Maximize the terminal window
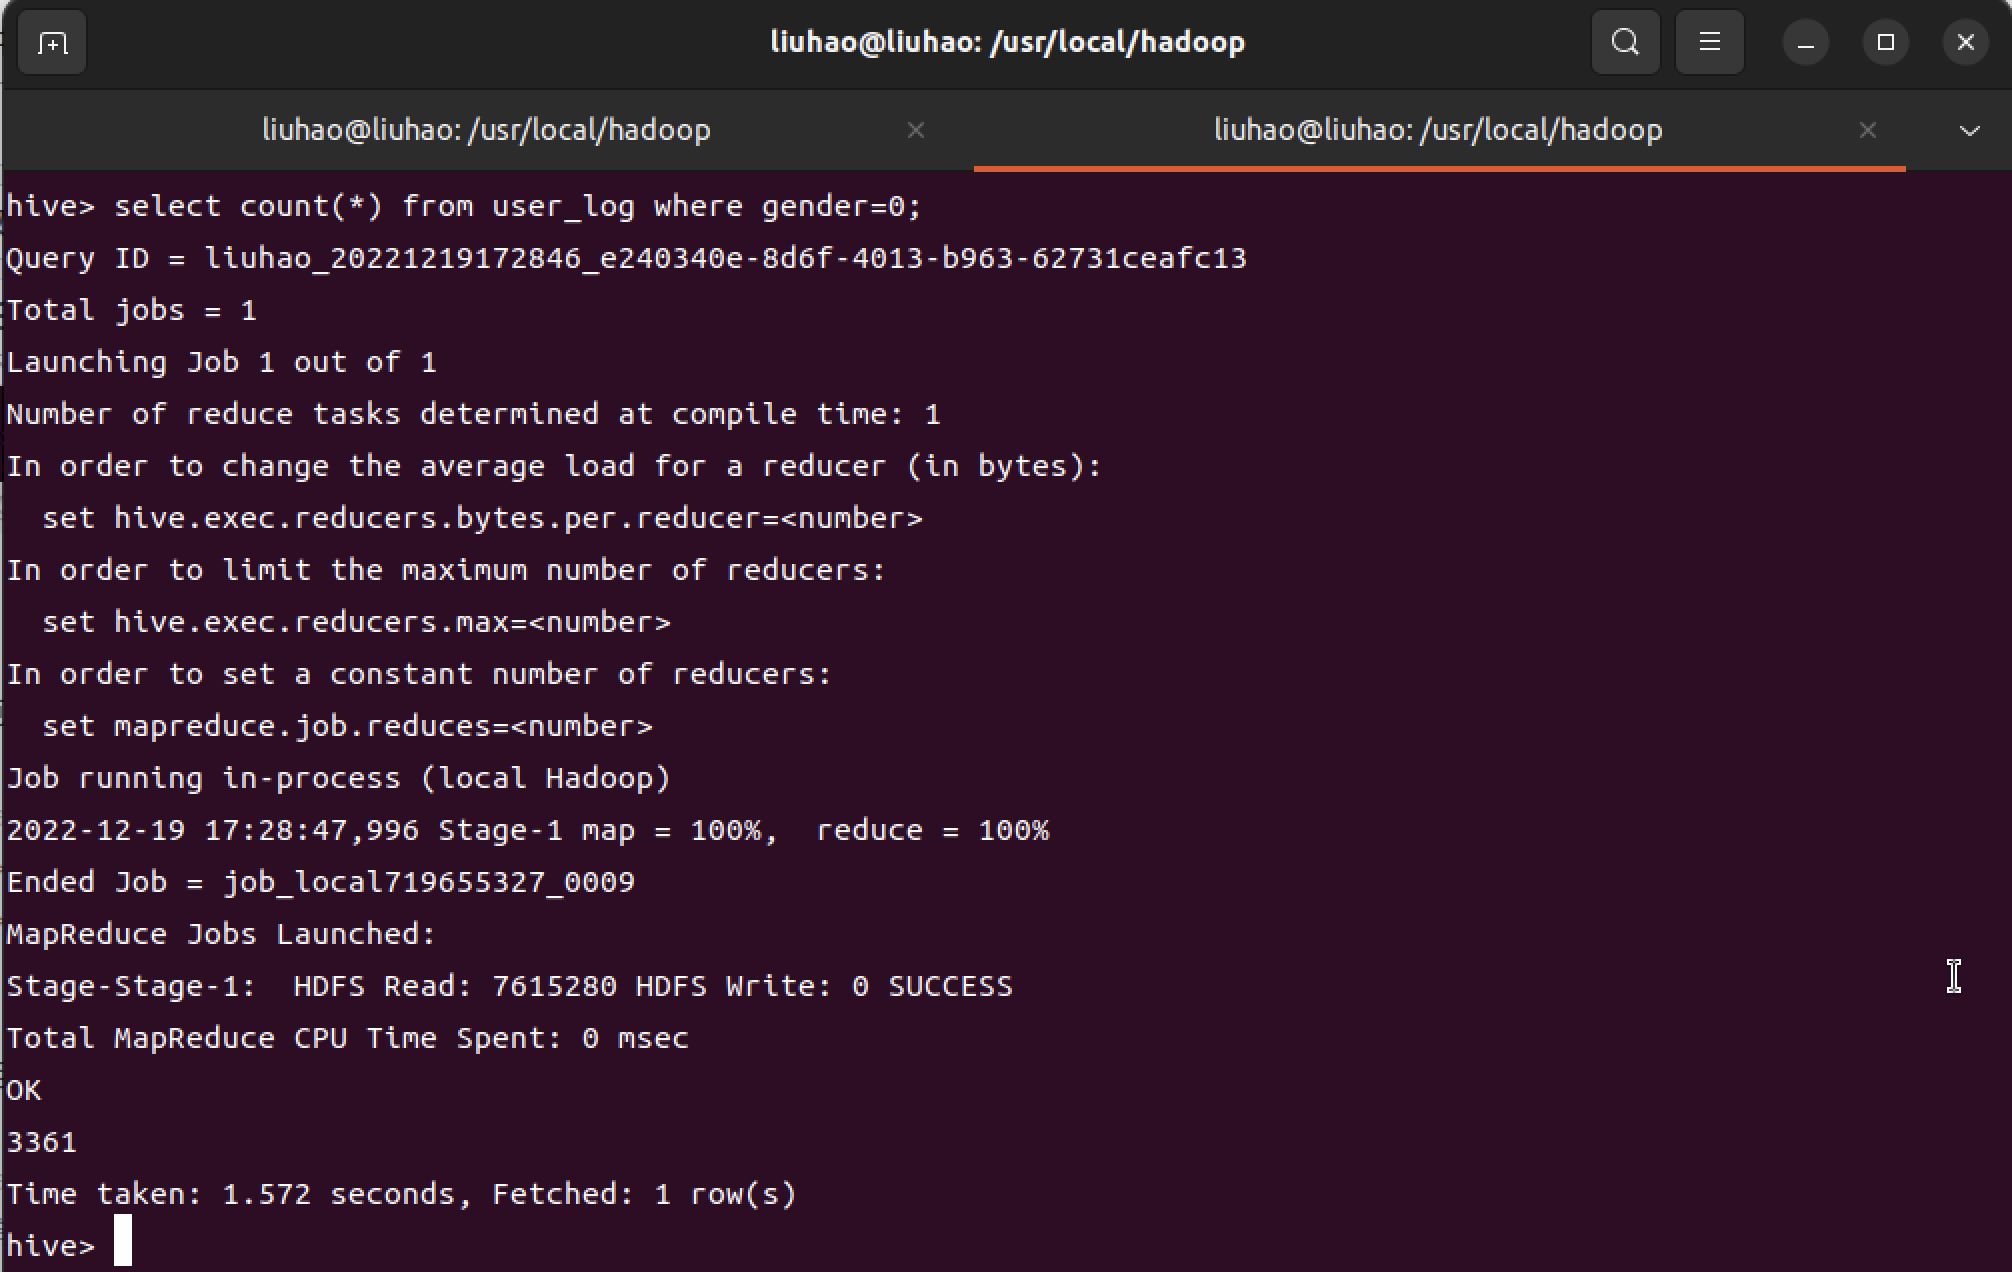 (1886, 42)
